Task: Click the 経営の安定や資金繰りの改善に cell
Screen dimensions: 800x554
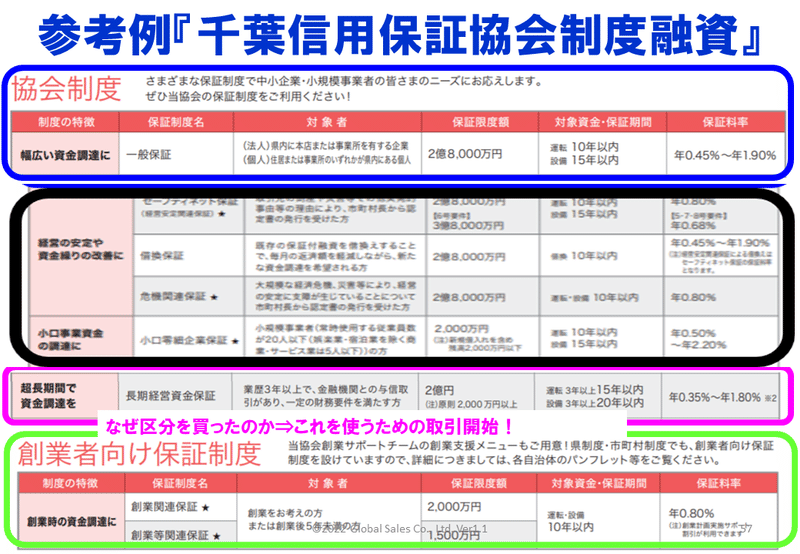Action: pyautogui.click(x=81, y=249)
